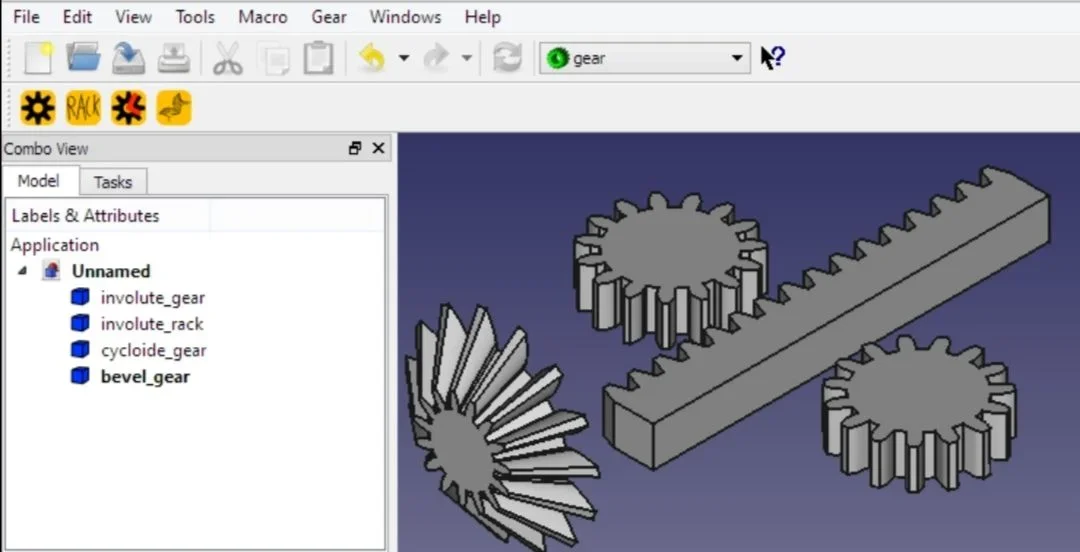Create an involute gear with toolbar icon

coord(37,108)
